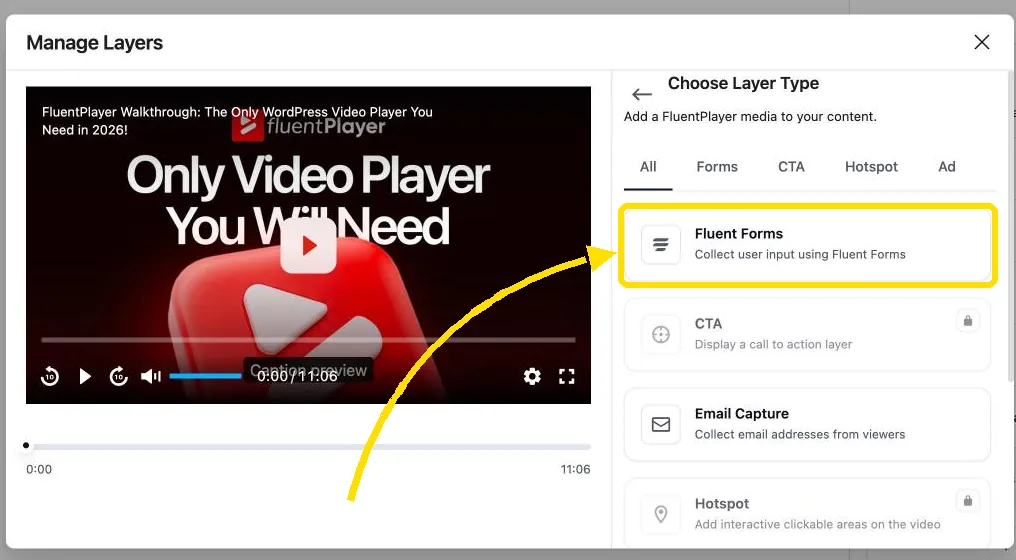1016x560 pixels.
Task: Mute the video using speaker icon
Action: [151, 376]
